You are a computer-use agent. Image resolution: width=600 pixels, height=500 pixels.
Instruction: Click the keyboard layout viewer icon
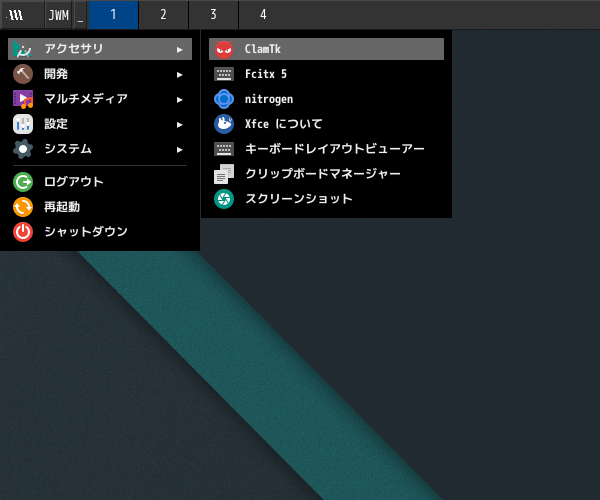tap(224, 149)
